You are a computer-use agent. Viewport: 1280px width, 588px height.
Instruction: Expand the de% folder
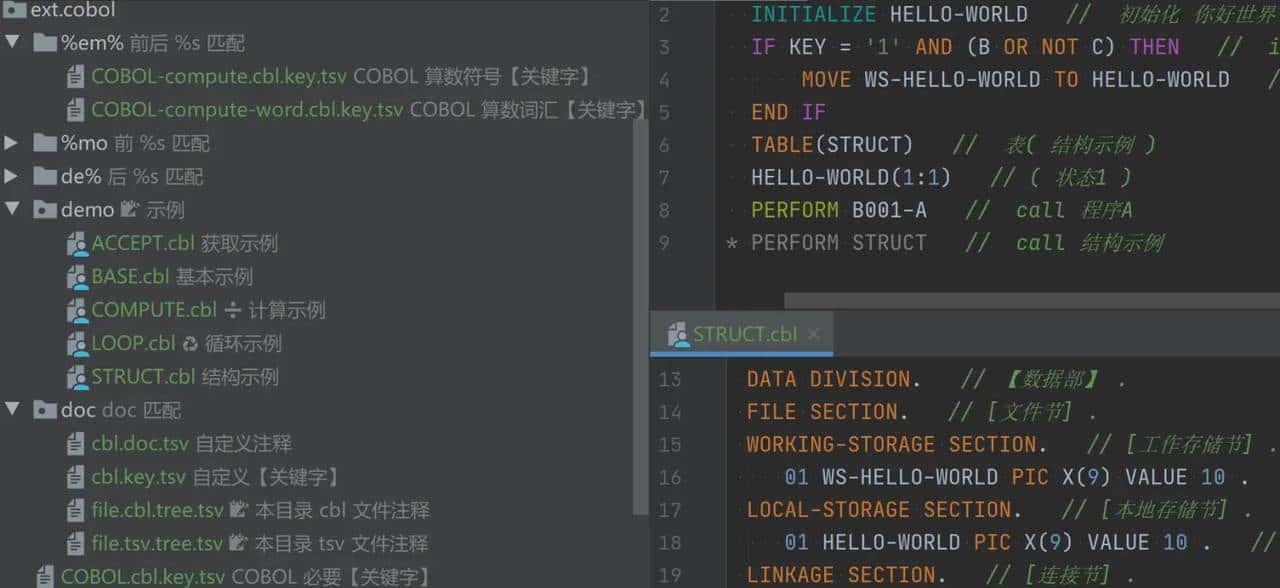point(12,176)
